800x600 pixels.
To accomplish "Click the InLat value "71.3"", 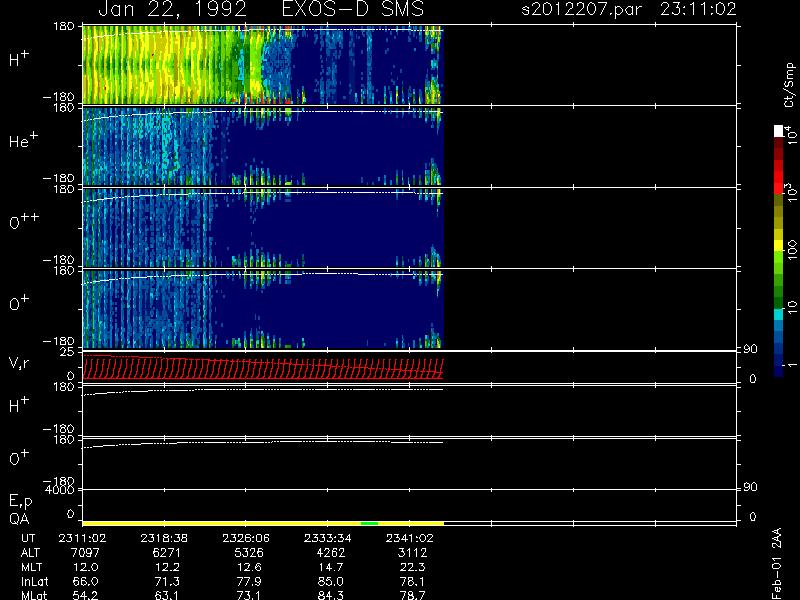I will click(167, 581).
